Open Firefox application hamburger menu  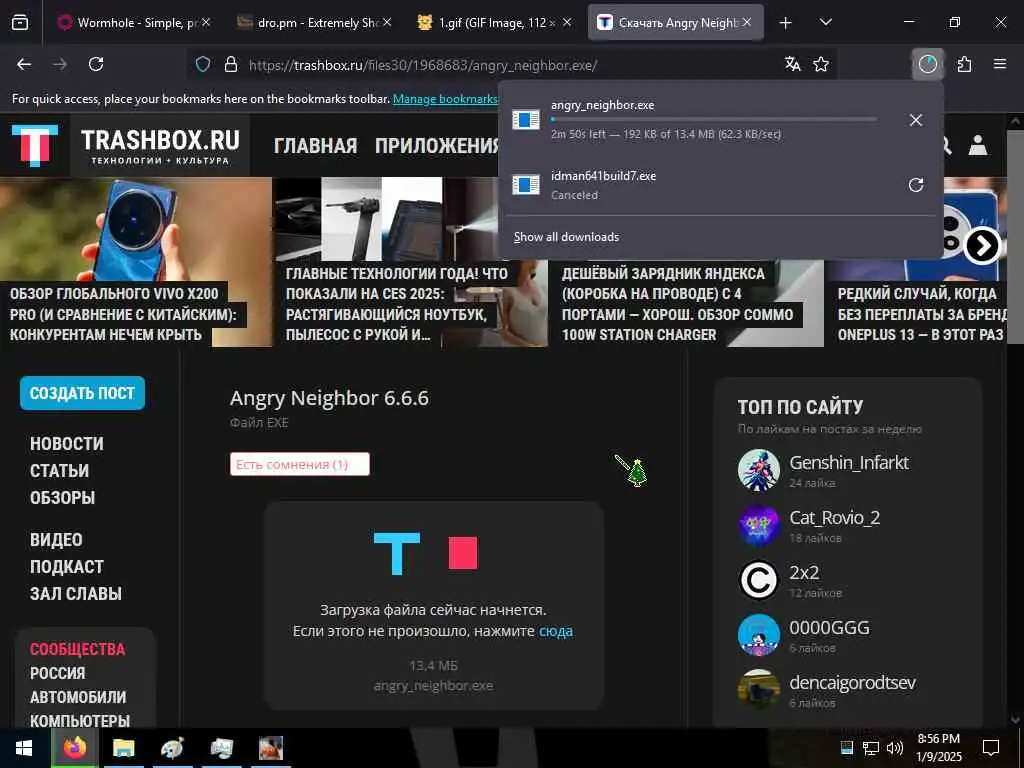tap(1000, 64)
